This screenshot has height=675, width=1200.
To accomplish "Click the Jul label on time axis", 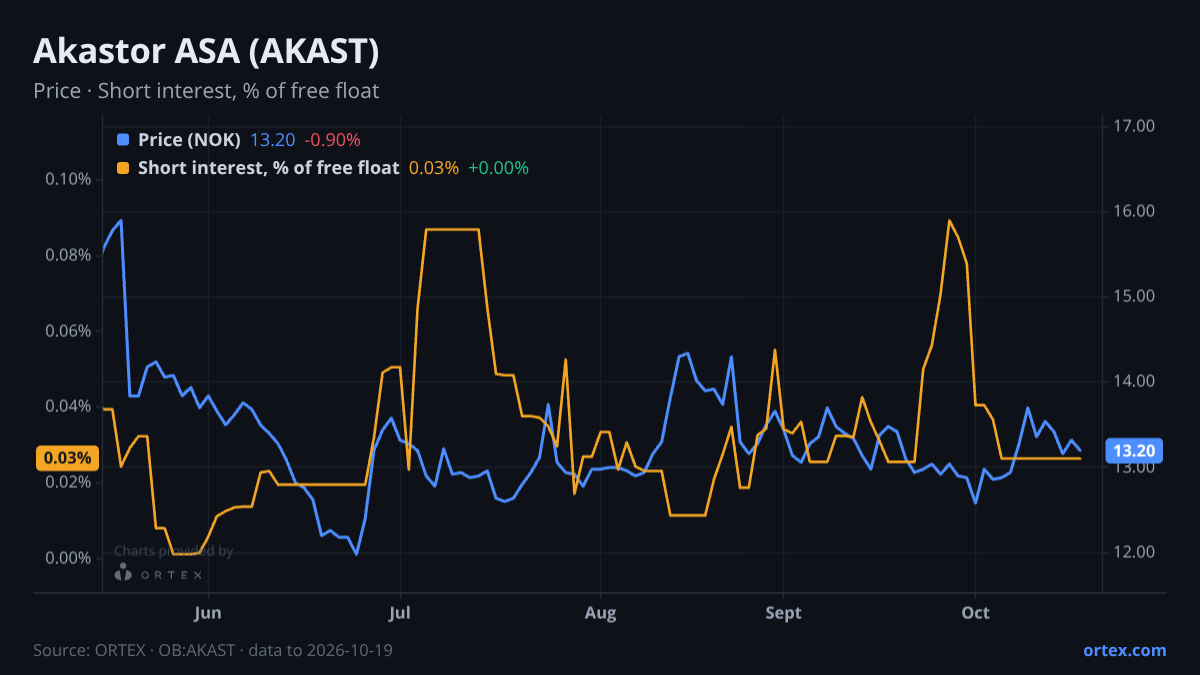I will tap(400, 613).
